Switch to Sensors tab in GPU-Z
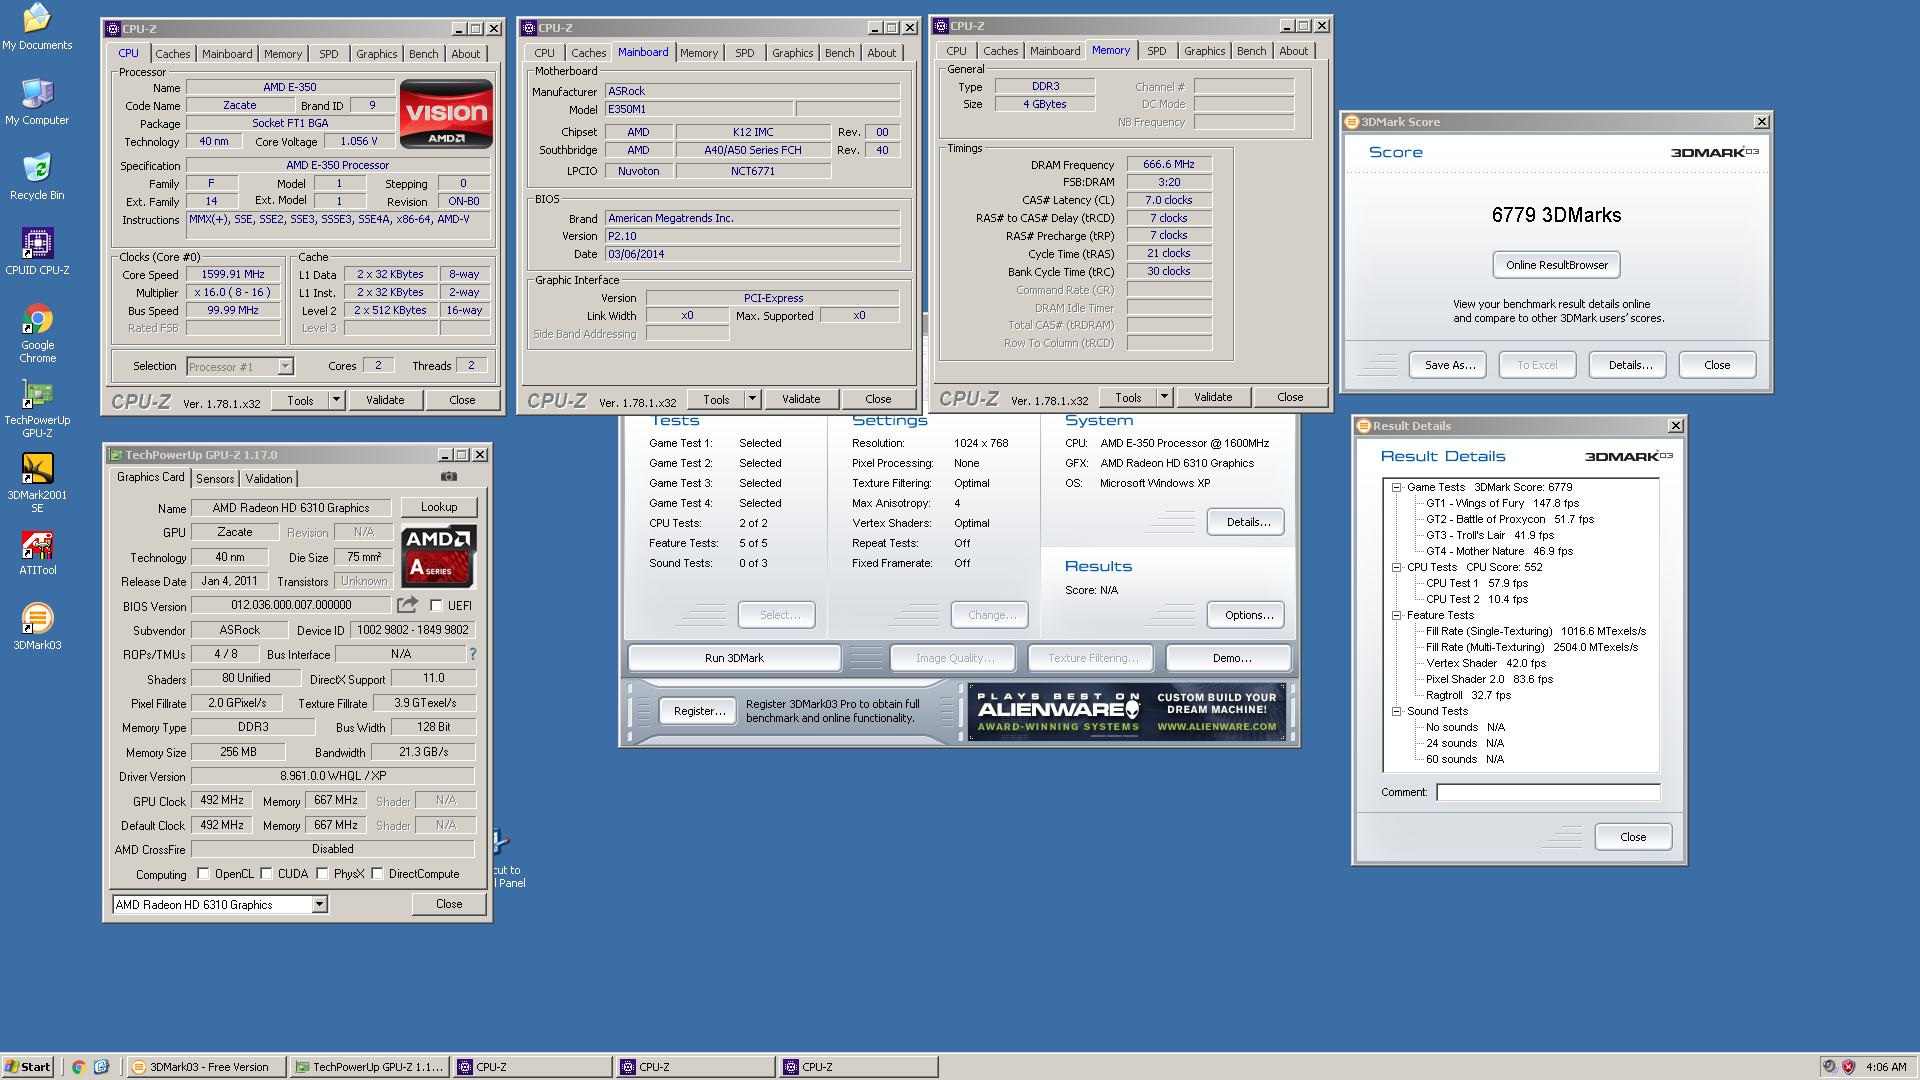The image size is (1920, 1080). 215,479
